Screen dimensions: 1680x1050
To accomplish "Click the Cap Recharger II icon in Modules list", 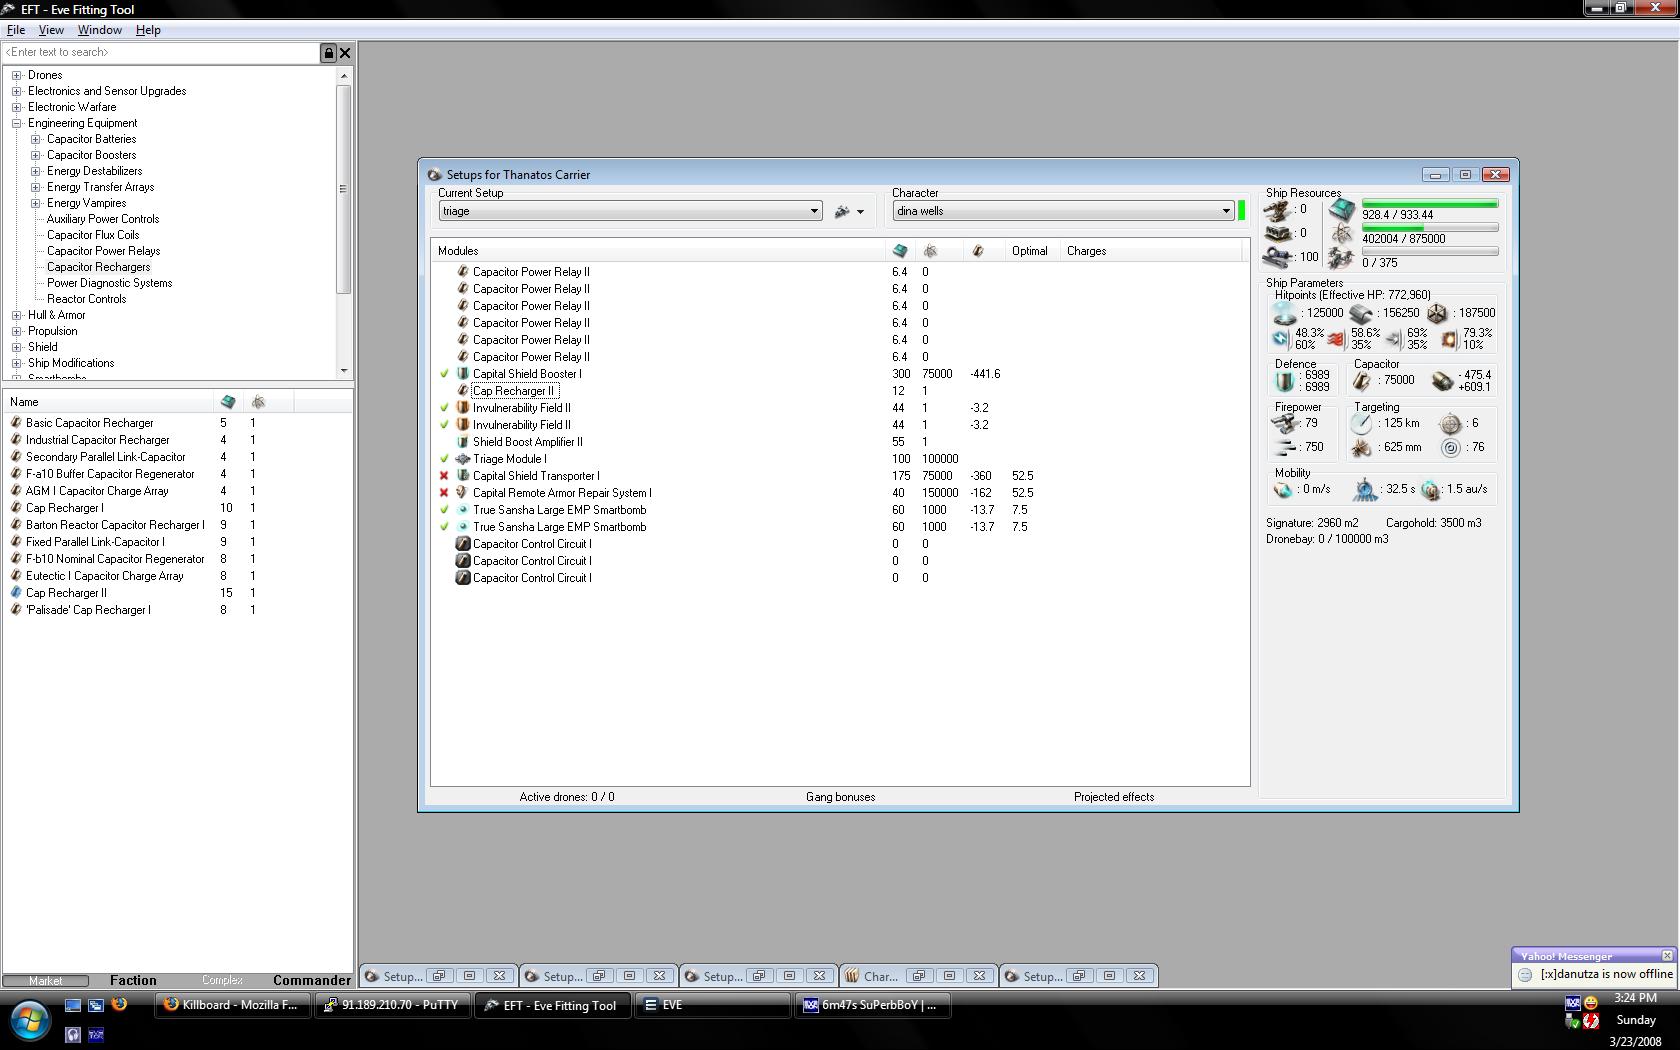I will tap(463, 391).
